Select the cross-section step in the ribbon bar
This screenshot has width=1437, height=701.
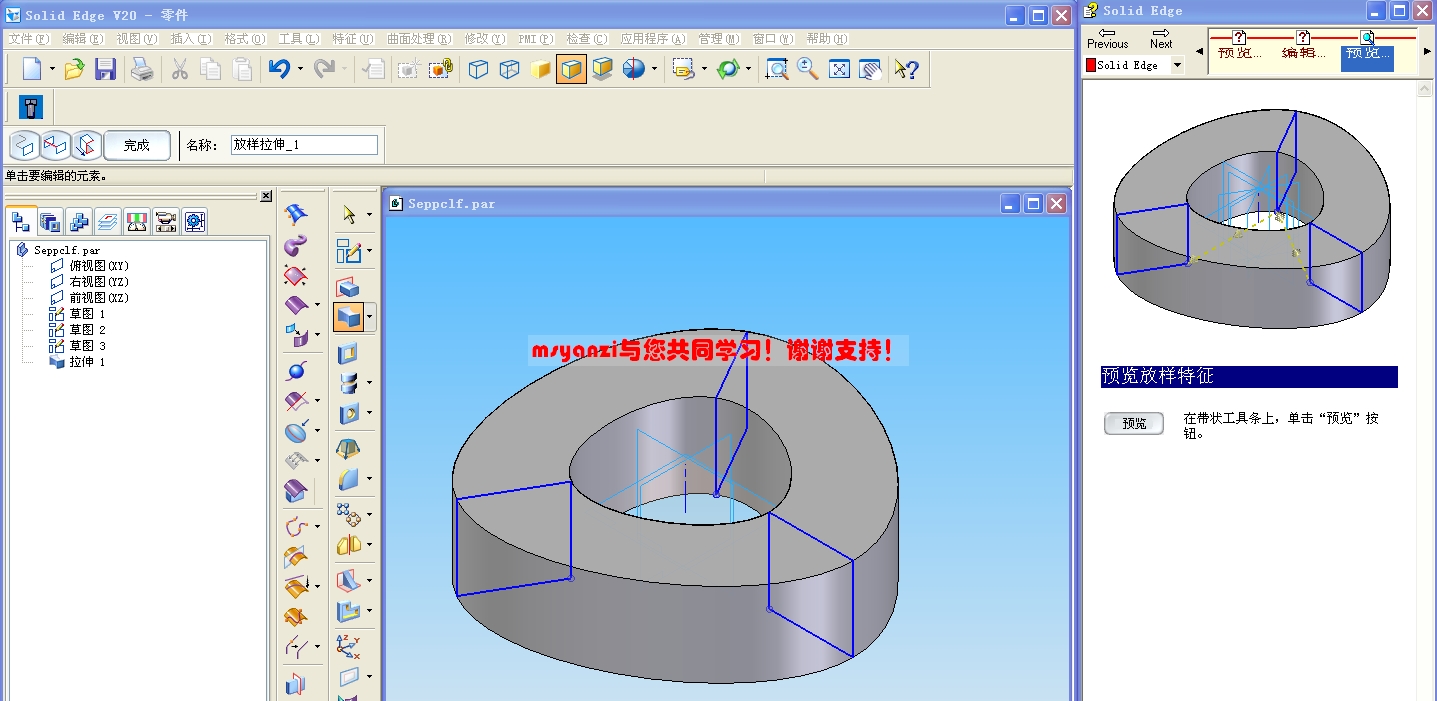point(23,145)
